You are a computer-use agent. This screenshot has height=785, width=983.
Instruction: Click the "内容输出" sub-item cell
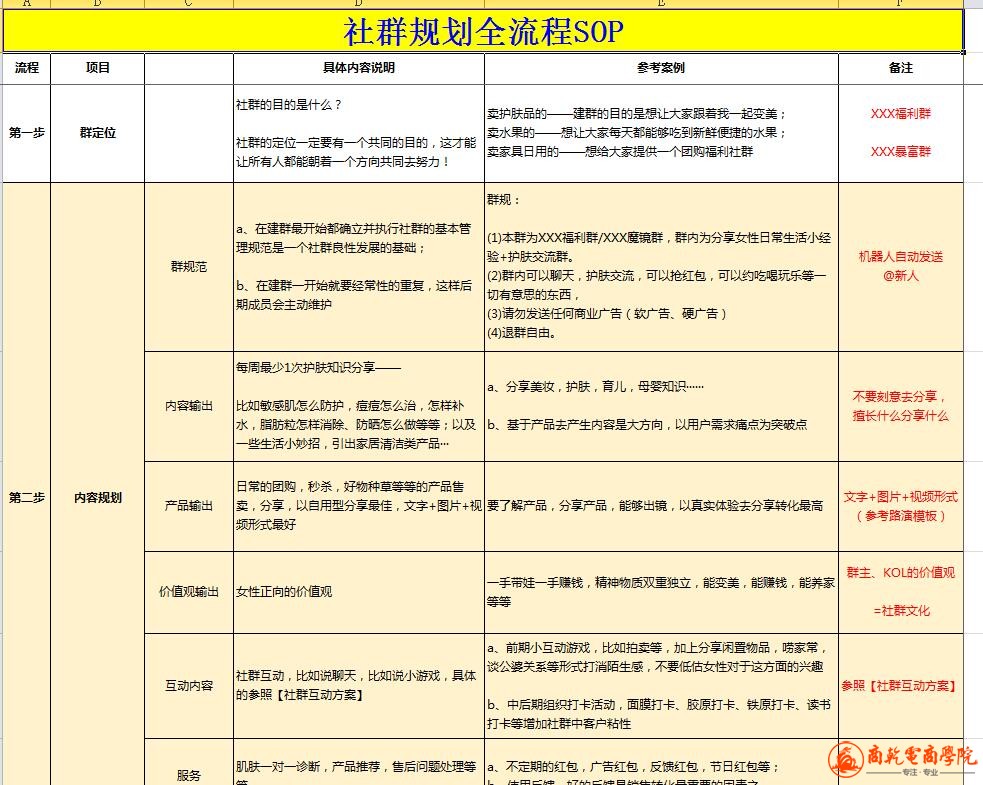pyautogui.click(x=189, y=406)
